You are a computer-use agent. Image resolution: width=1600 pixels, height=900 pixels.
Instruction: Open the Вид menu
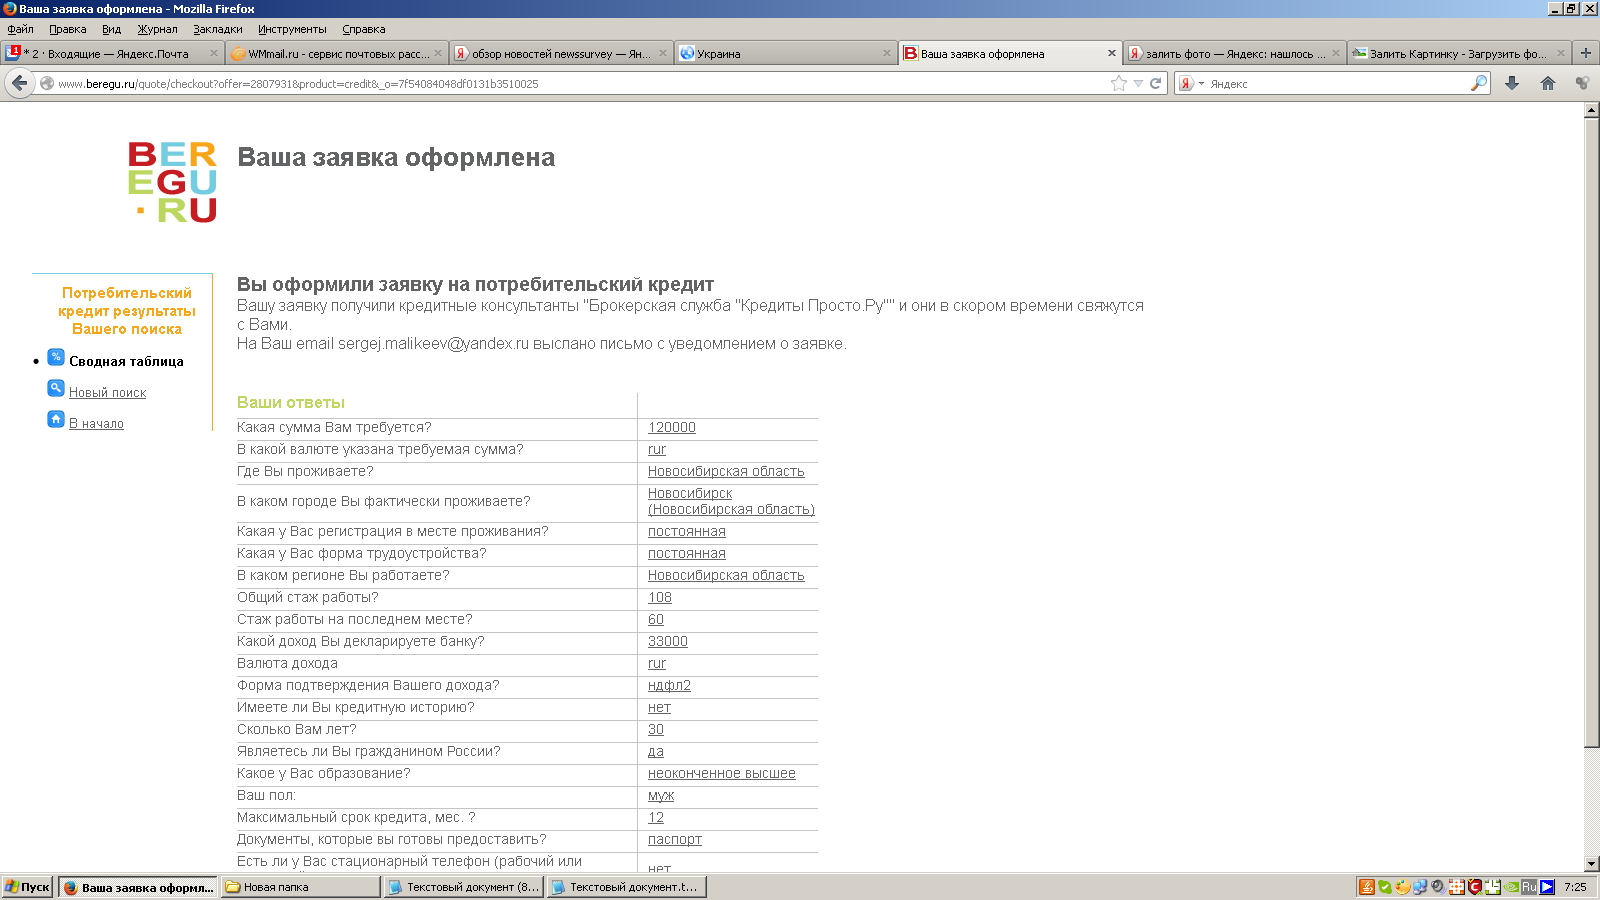click(x=111, y=29)
